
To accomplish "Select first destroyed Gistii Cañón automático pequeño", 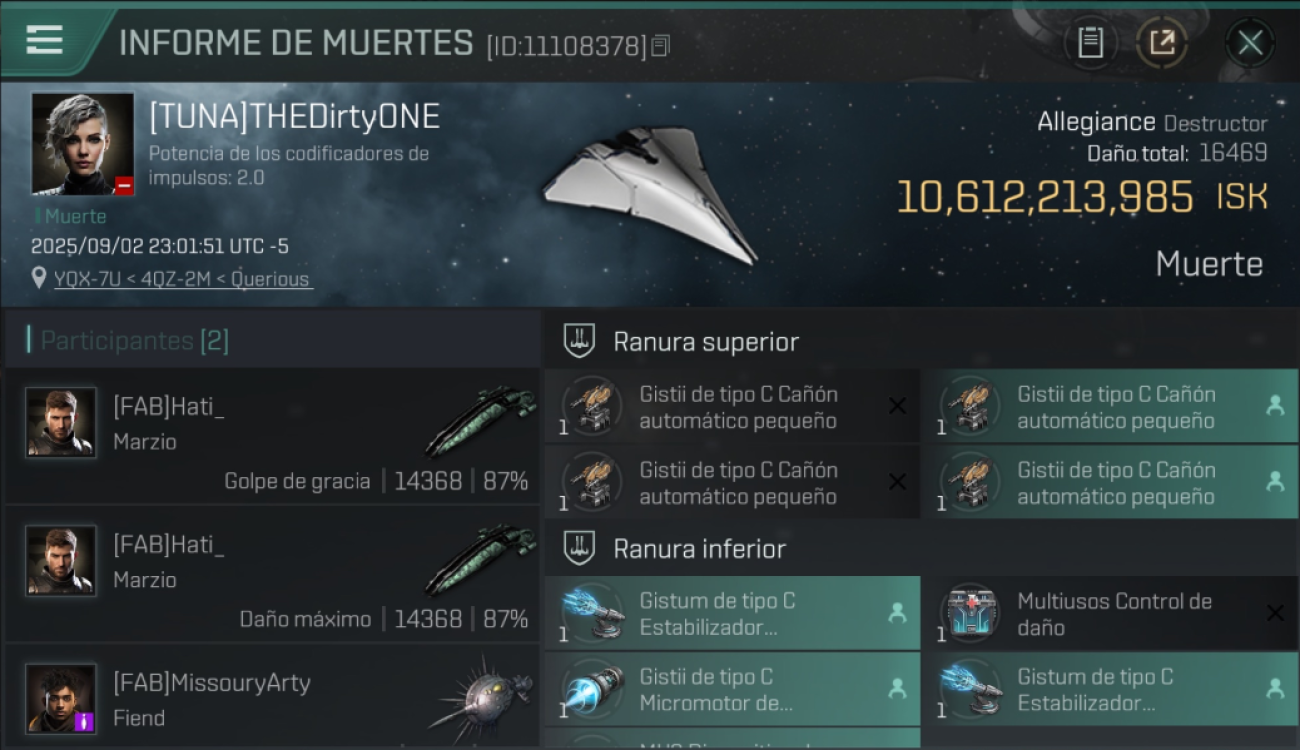I will (732, 407).
